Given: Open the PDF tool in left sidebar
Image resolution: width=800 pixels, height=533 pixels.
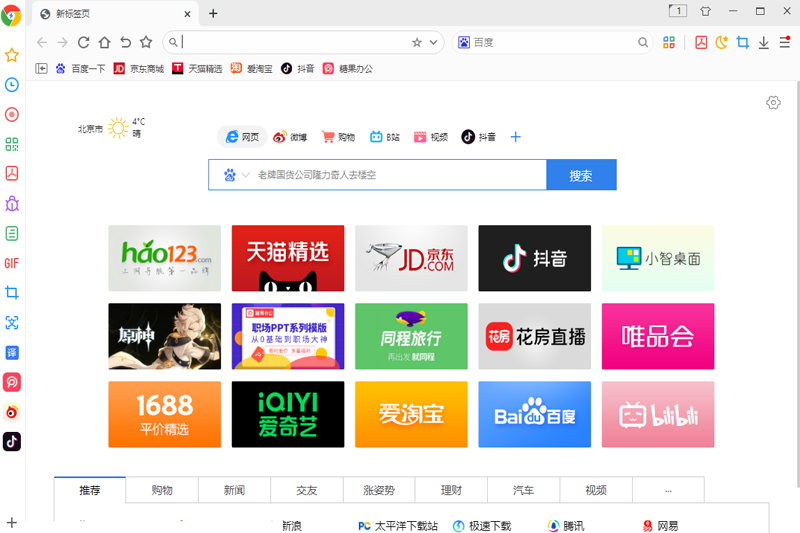Looking at the screenshot, I should pos(12,173).
